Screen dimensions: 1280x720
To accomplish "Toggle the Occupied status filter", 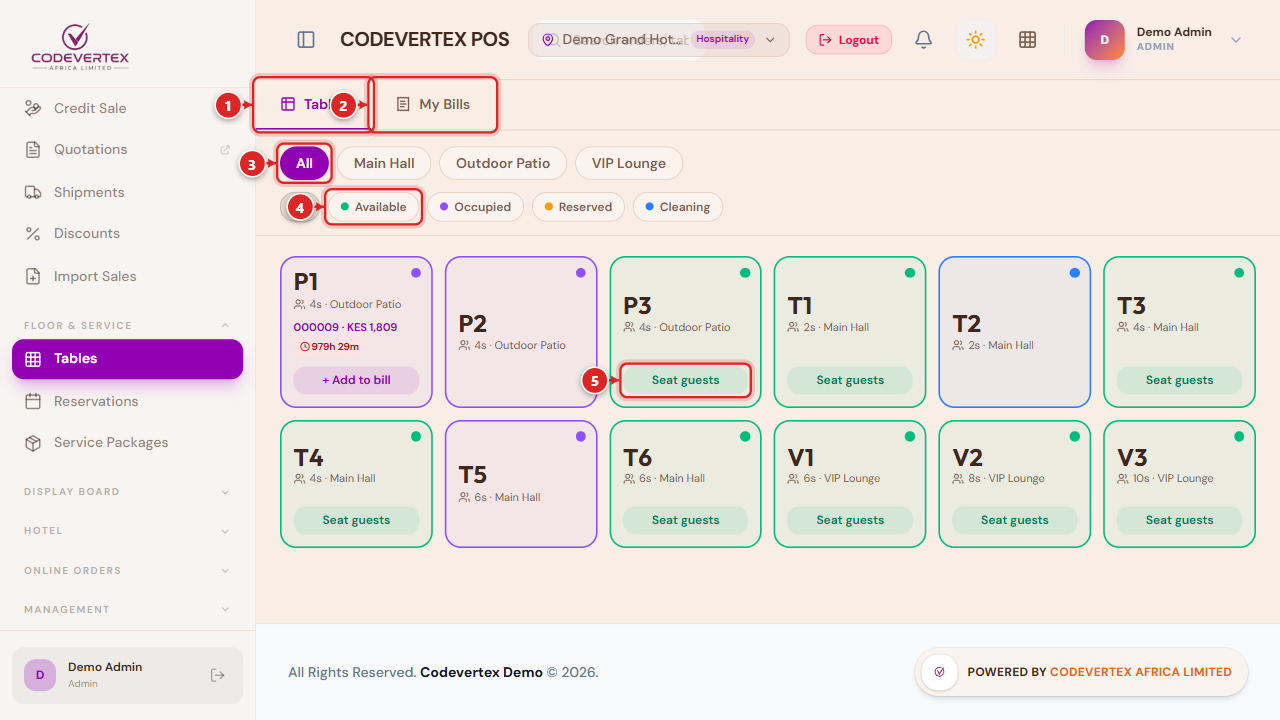I will [x=475, y=207].
